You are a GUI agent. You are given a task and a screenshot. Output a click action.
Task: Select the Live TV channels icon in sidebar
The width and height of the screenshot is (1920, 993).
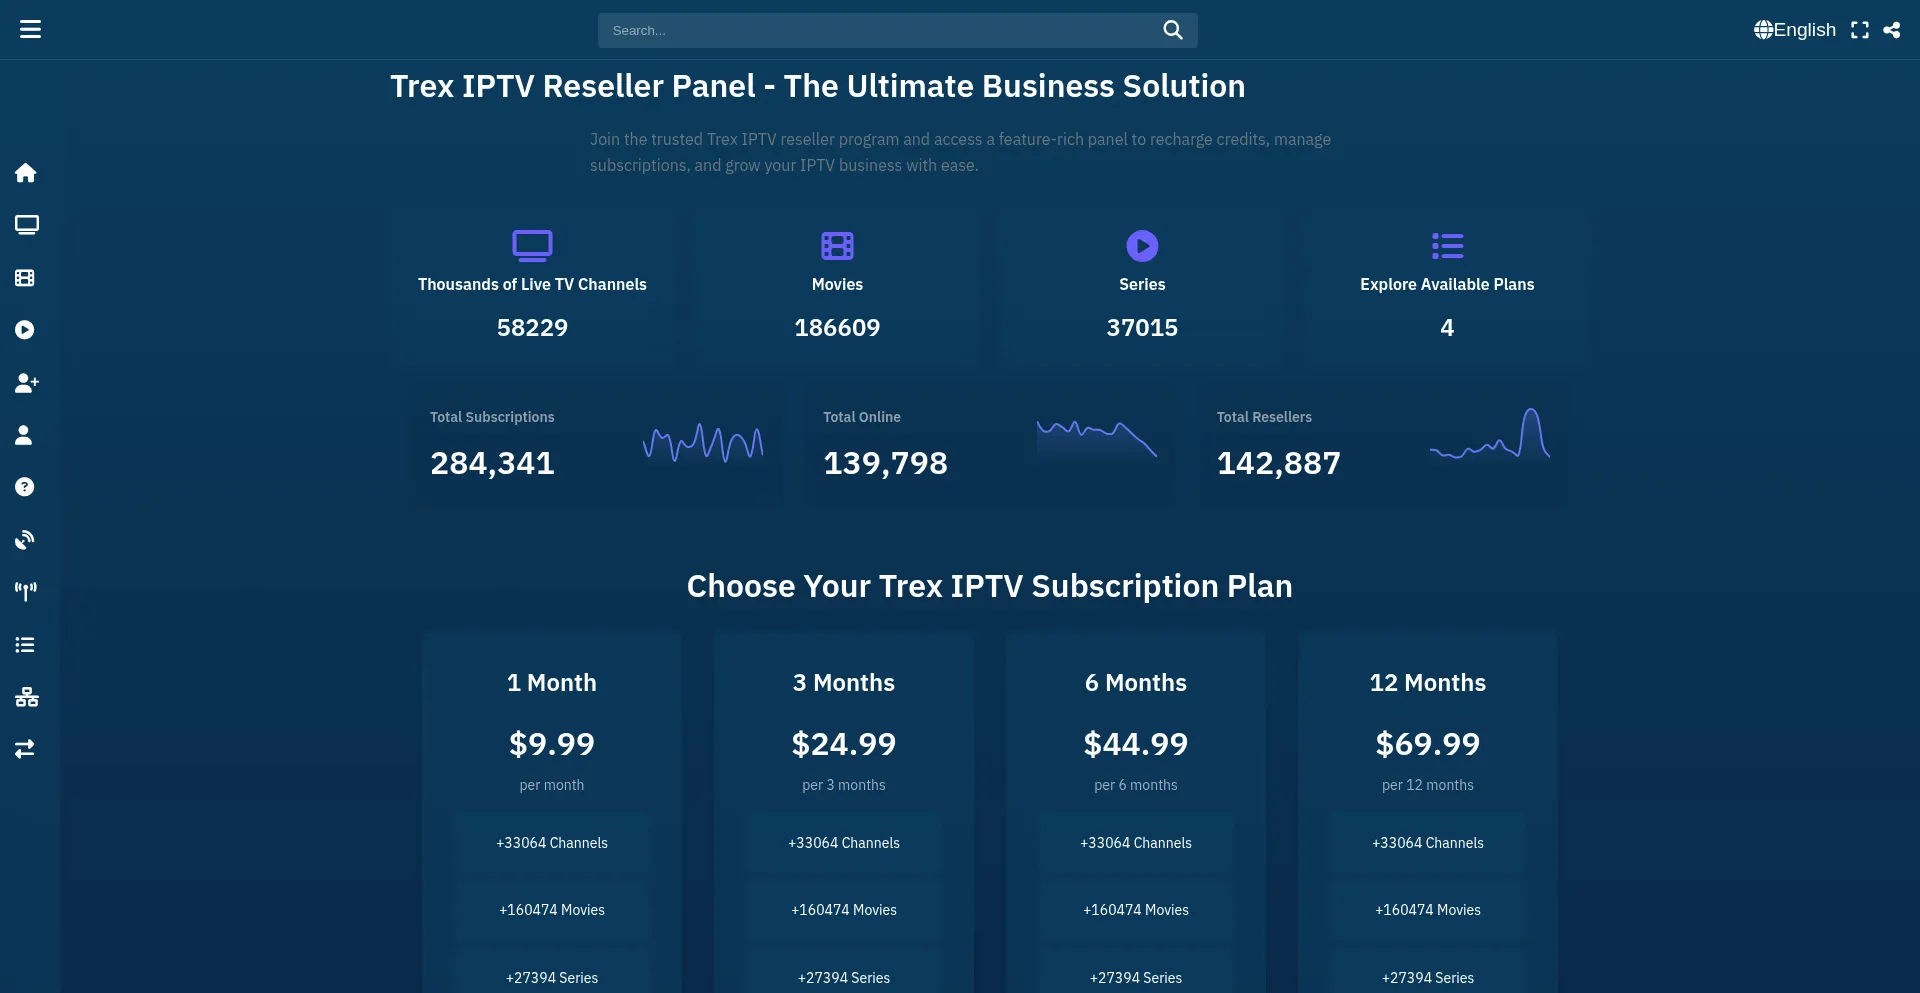(x=26, y=225)
